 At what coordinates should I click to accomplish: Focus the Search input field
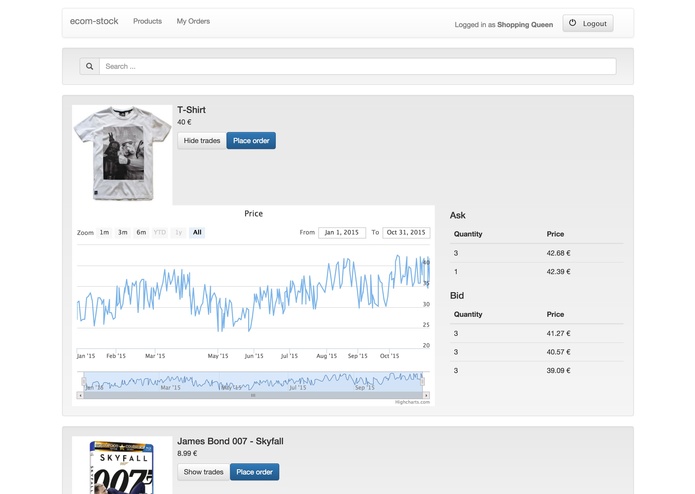coord(358,66)
